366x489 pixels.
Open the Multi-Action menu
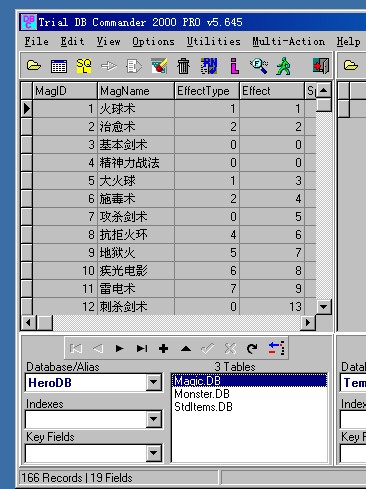[288, 42]
